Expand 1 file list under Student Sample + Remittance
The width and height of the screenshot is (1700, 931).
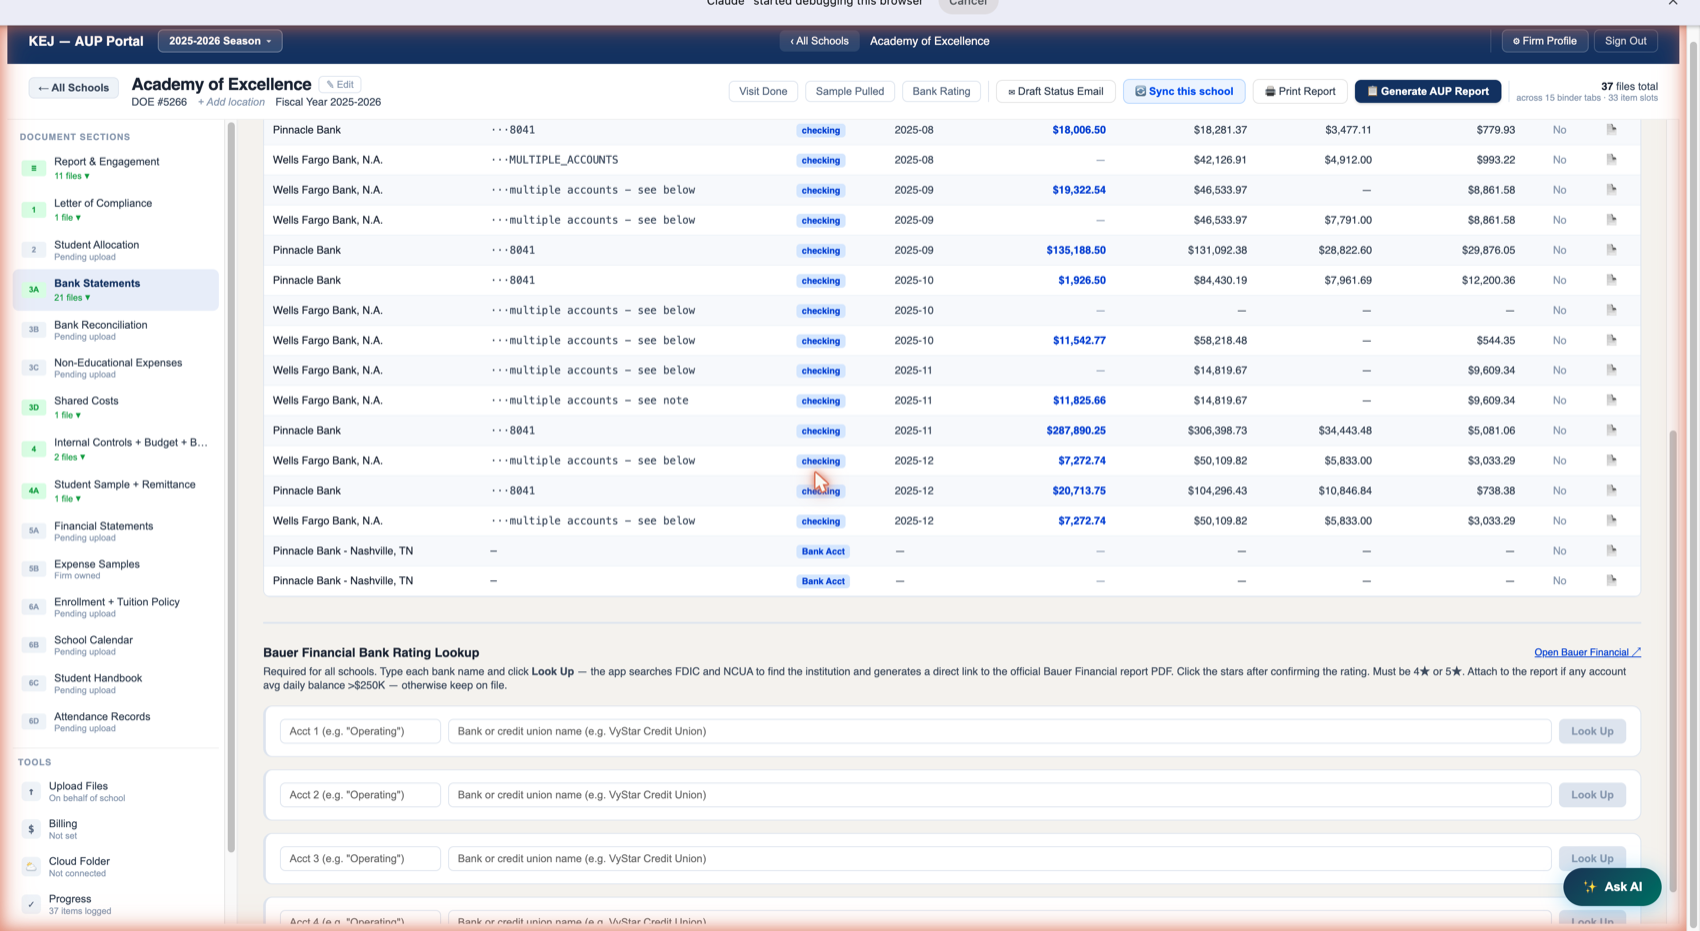(x=67, y=499)
